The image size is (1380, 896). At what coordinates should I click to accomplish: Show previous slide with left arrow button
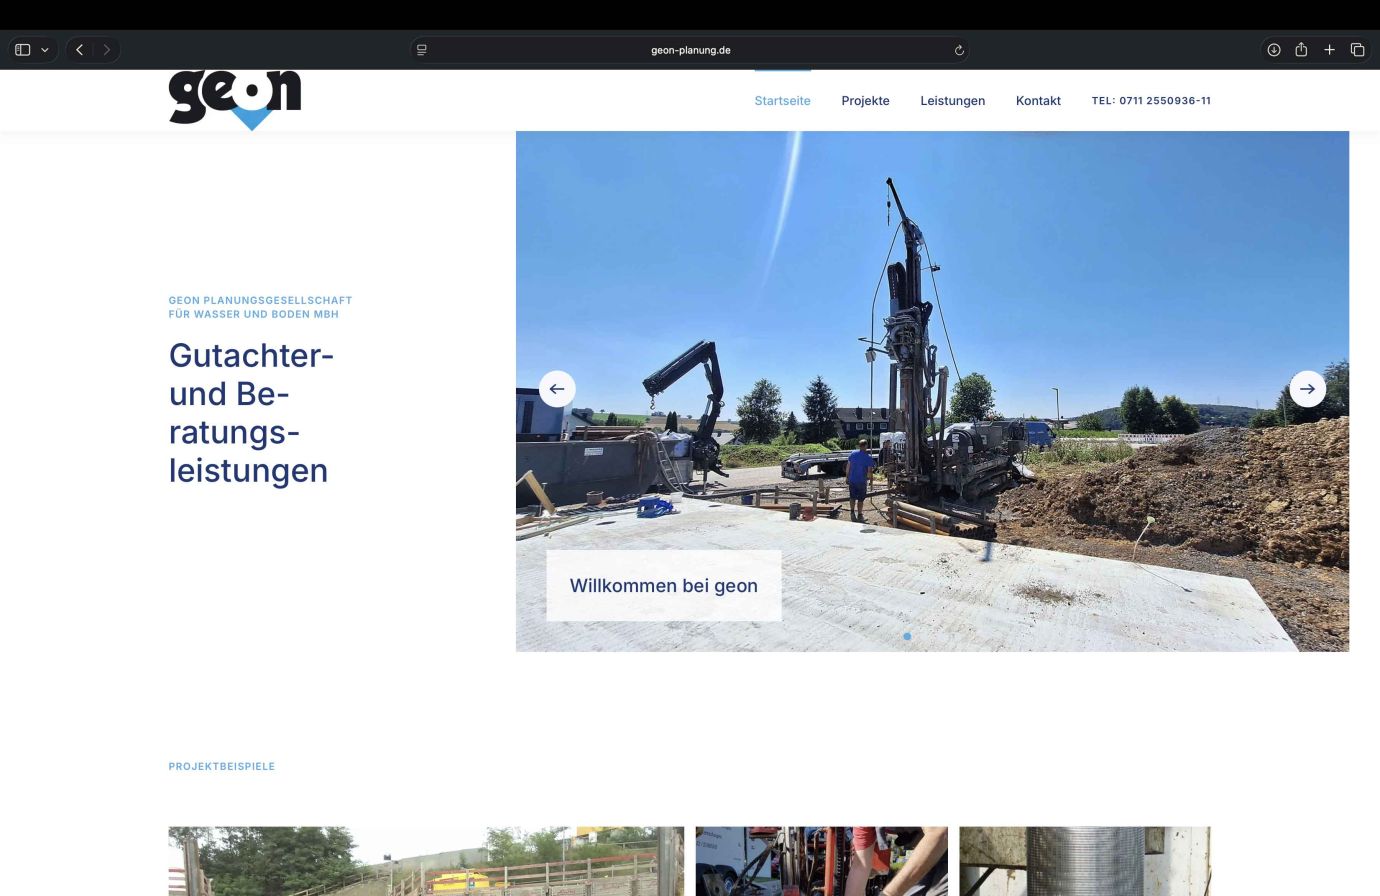click(x=557, y=389)
